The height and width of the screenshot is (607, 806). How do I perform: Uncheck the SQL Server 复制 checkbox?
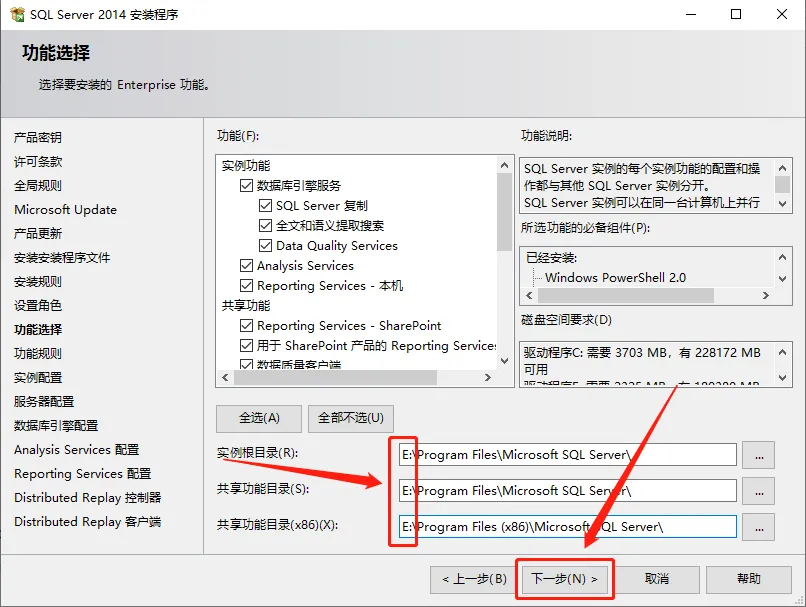click(x=265, y=206)
